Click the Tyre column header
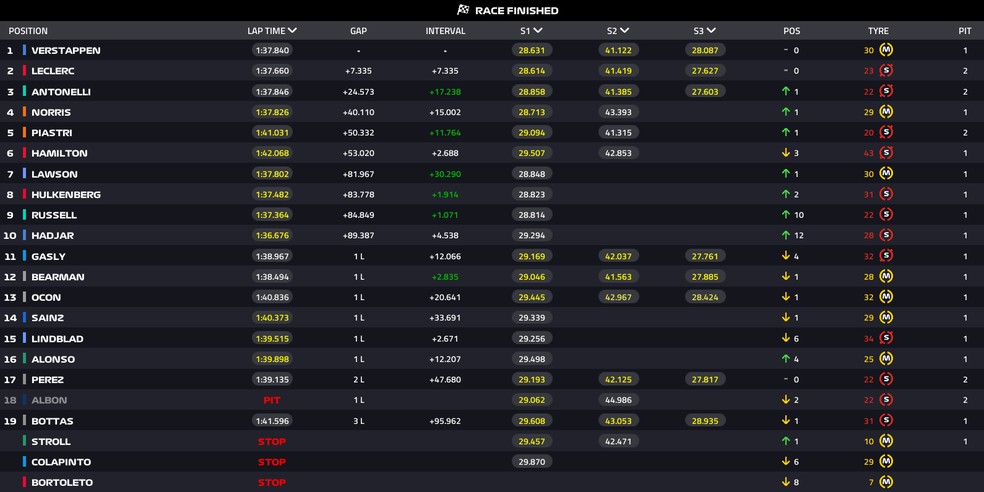 click(878, 31)
